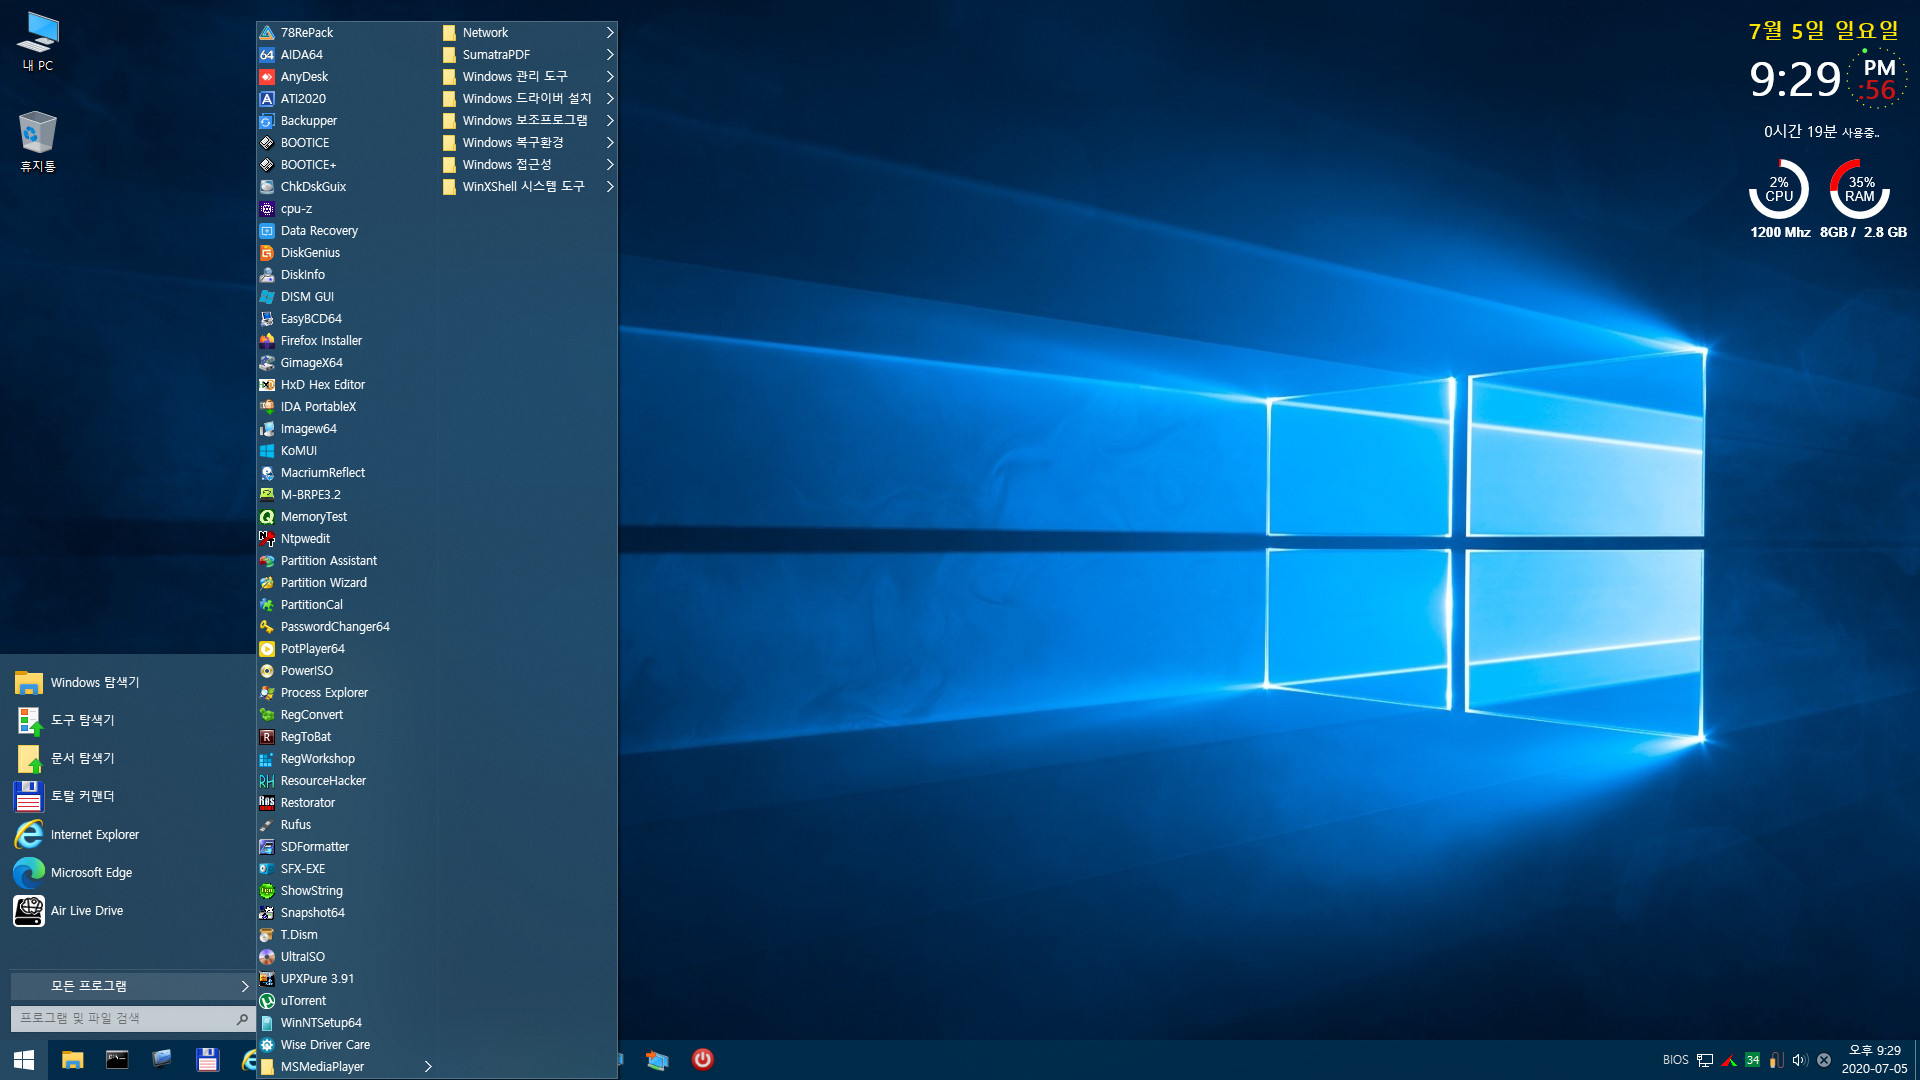Open cpu-z from the programs list
Viewport: 1920px width, 1080px height.
tap(346, 209)
